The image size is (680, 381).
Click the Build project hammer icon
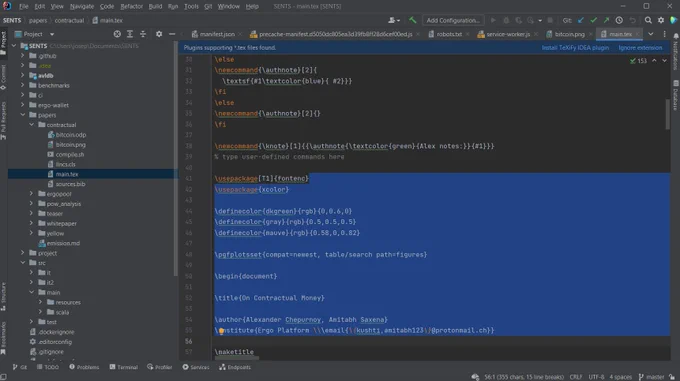(412, 20)
